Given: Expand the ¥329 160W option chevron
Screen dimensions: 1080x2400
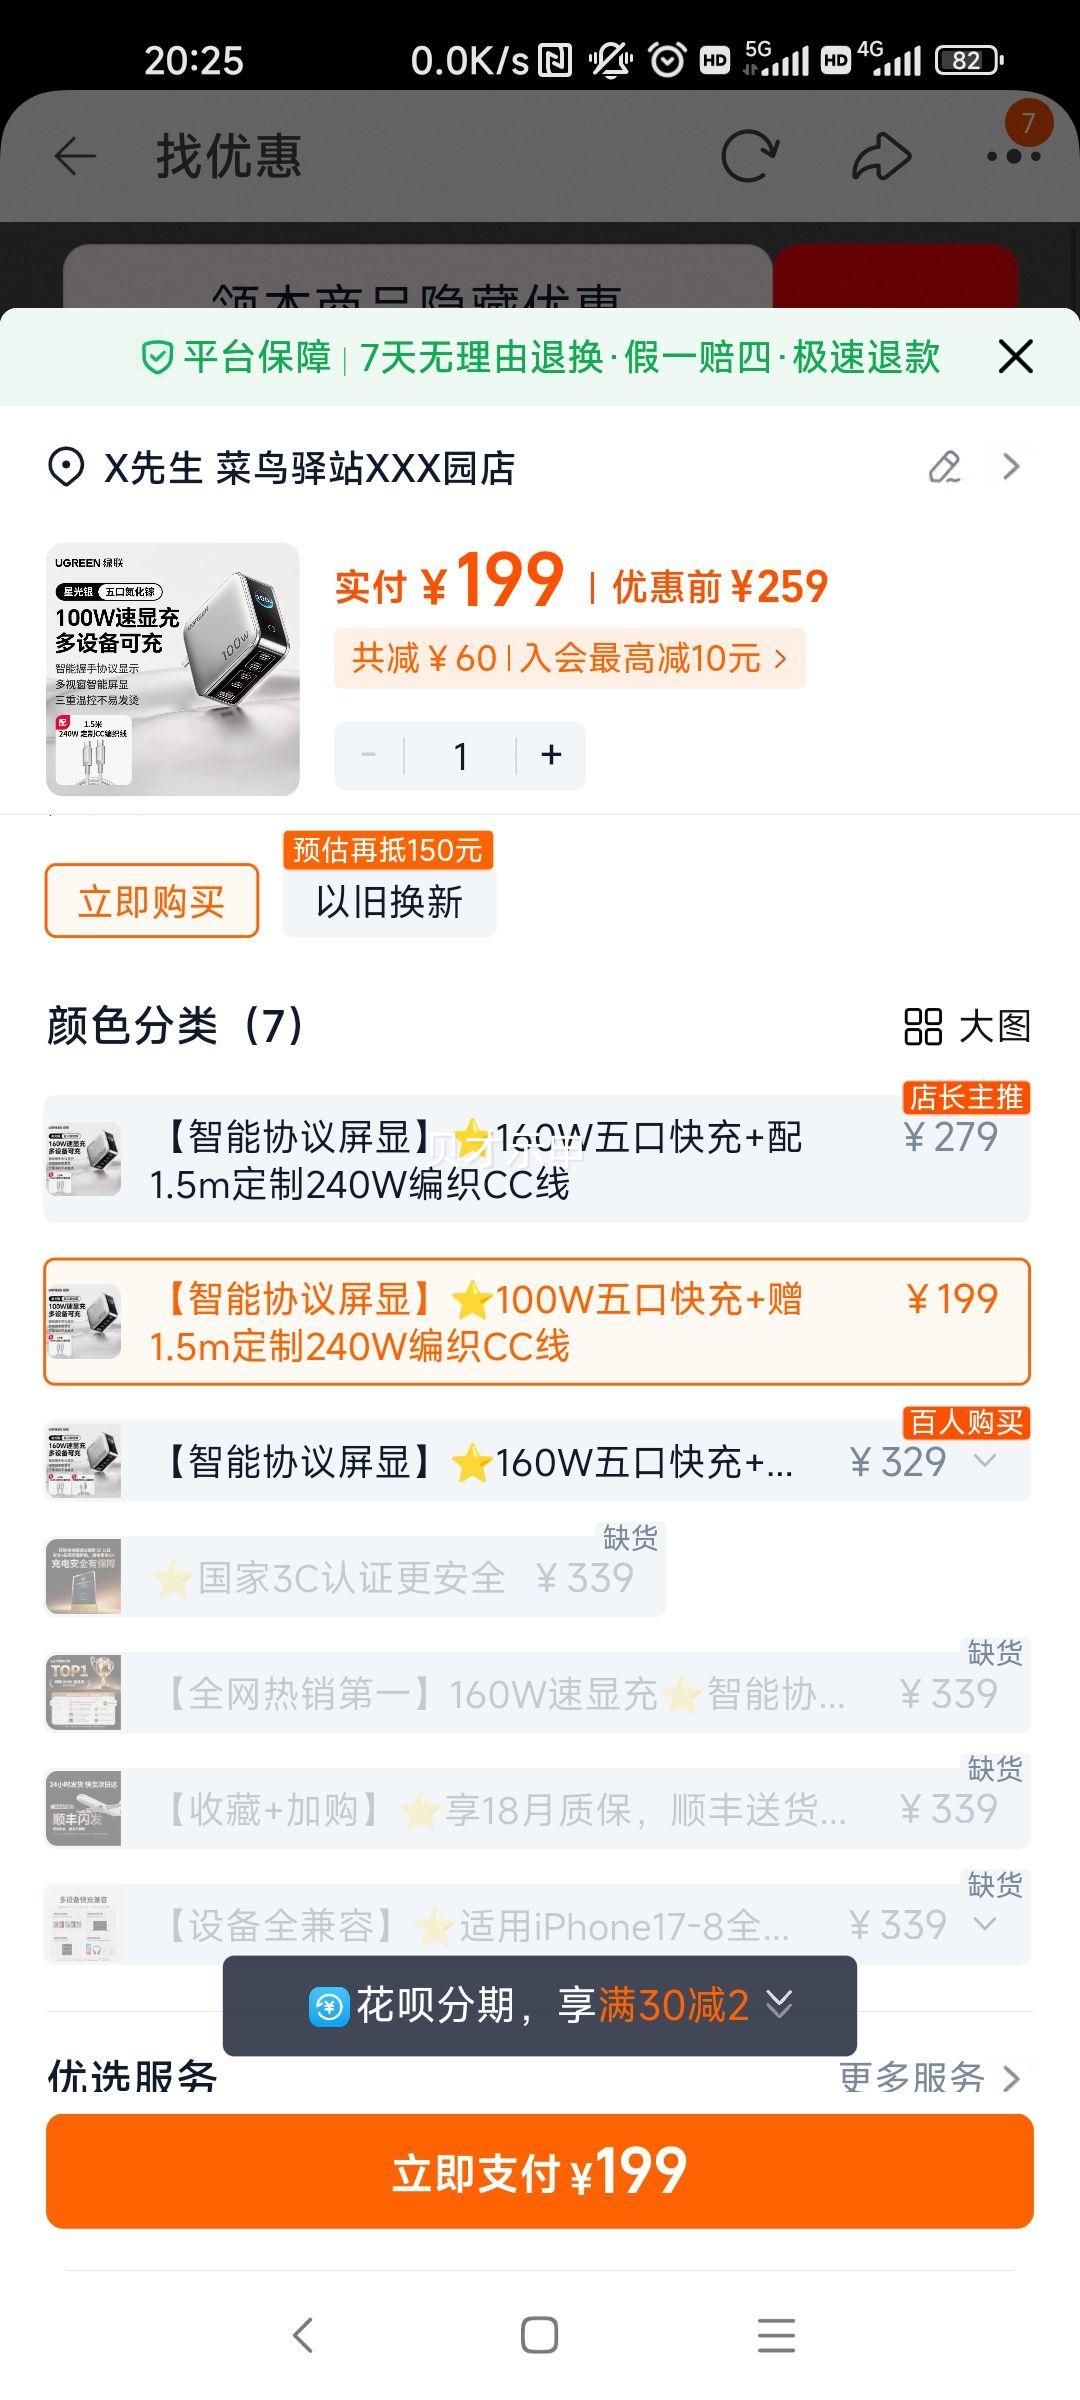Looking at the screenshot, I should (985, 1461).
